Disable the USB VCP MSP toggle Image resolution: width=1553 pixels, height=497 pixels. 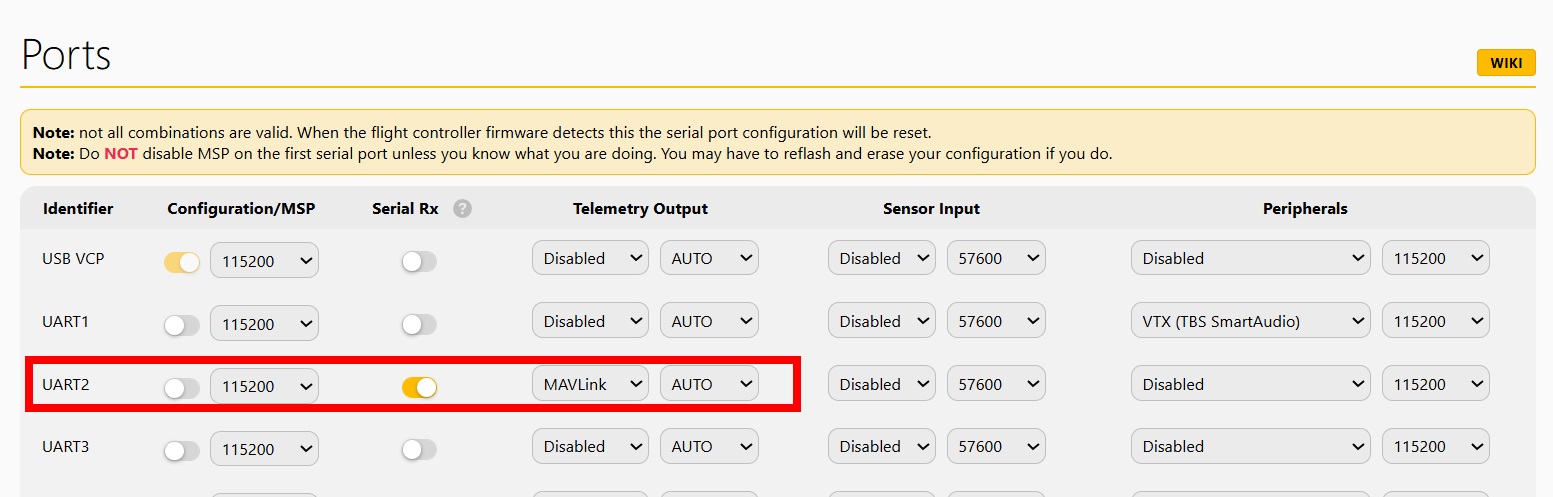[182, 262]
